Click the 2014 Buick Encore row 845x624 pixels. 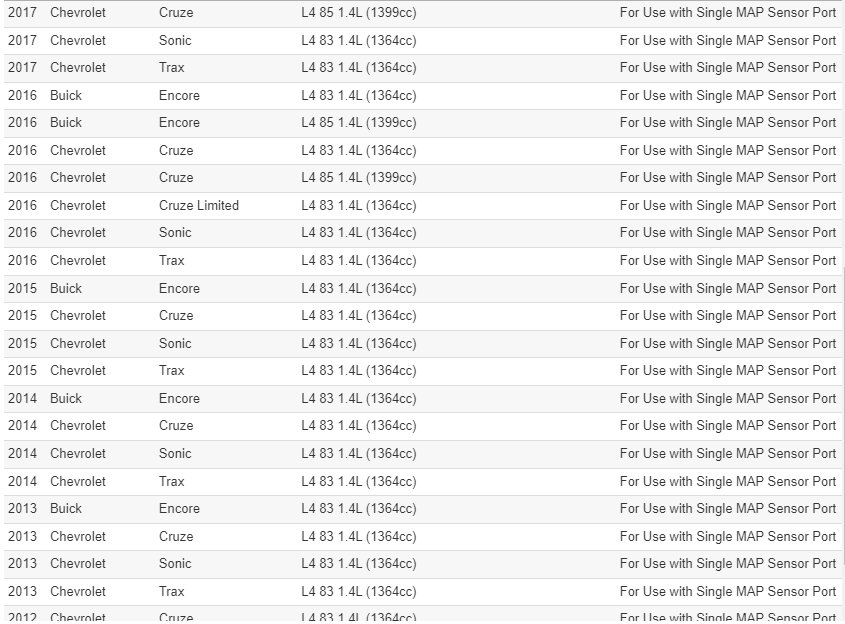pos(422,398)
